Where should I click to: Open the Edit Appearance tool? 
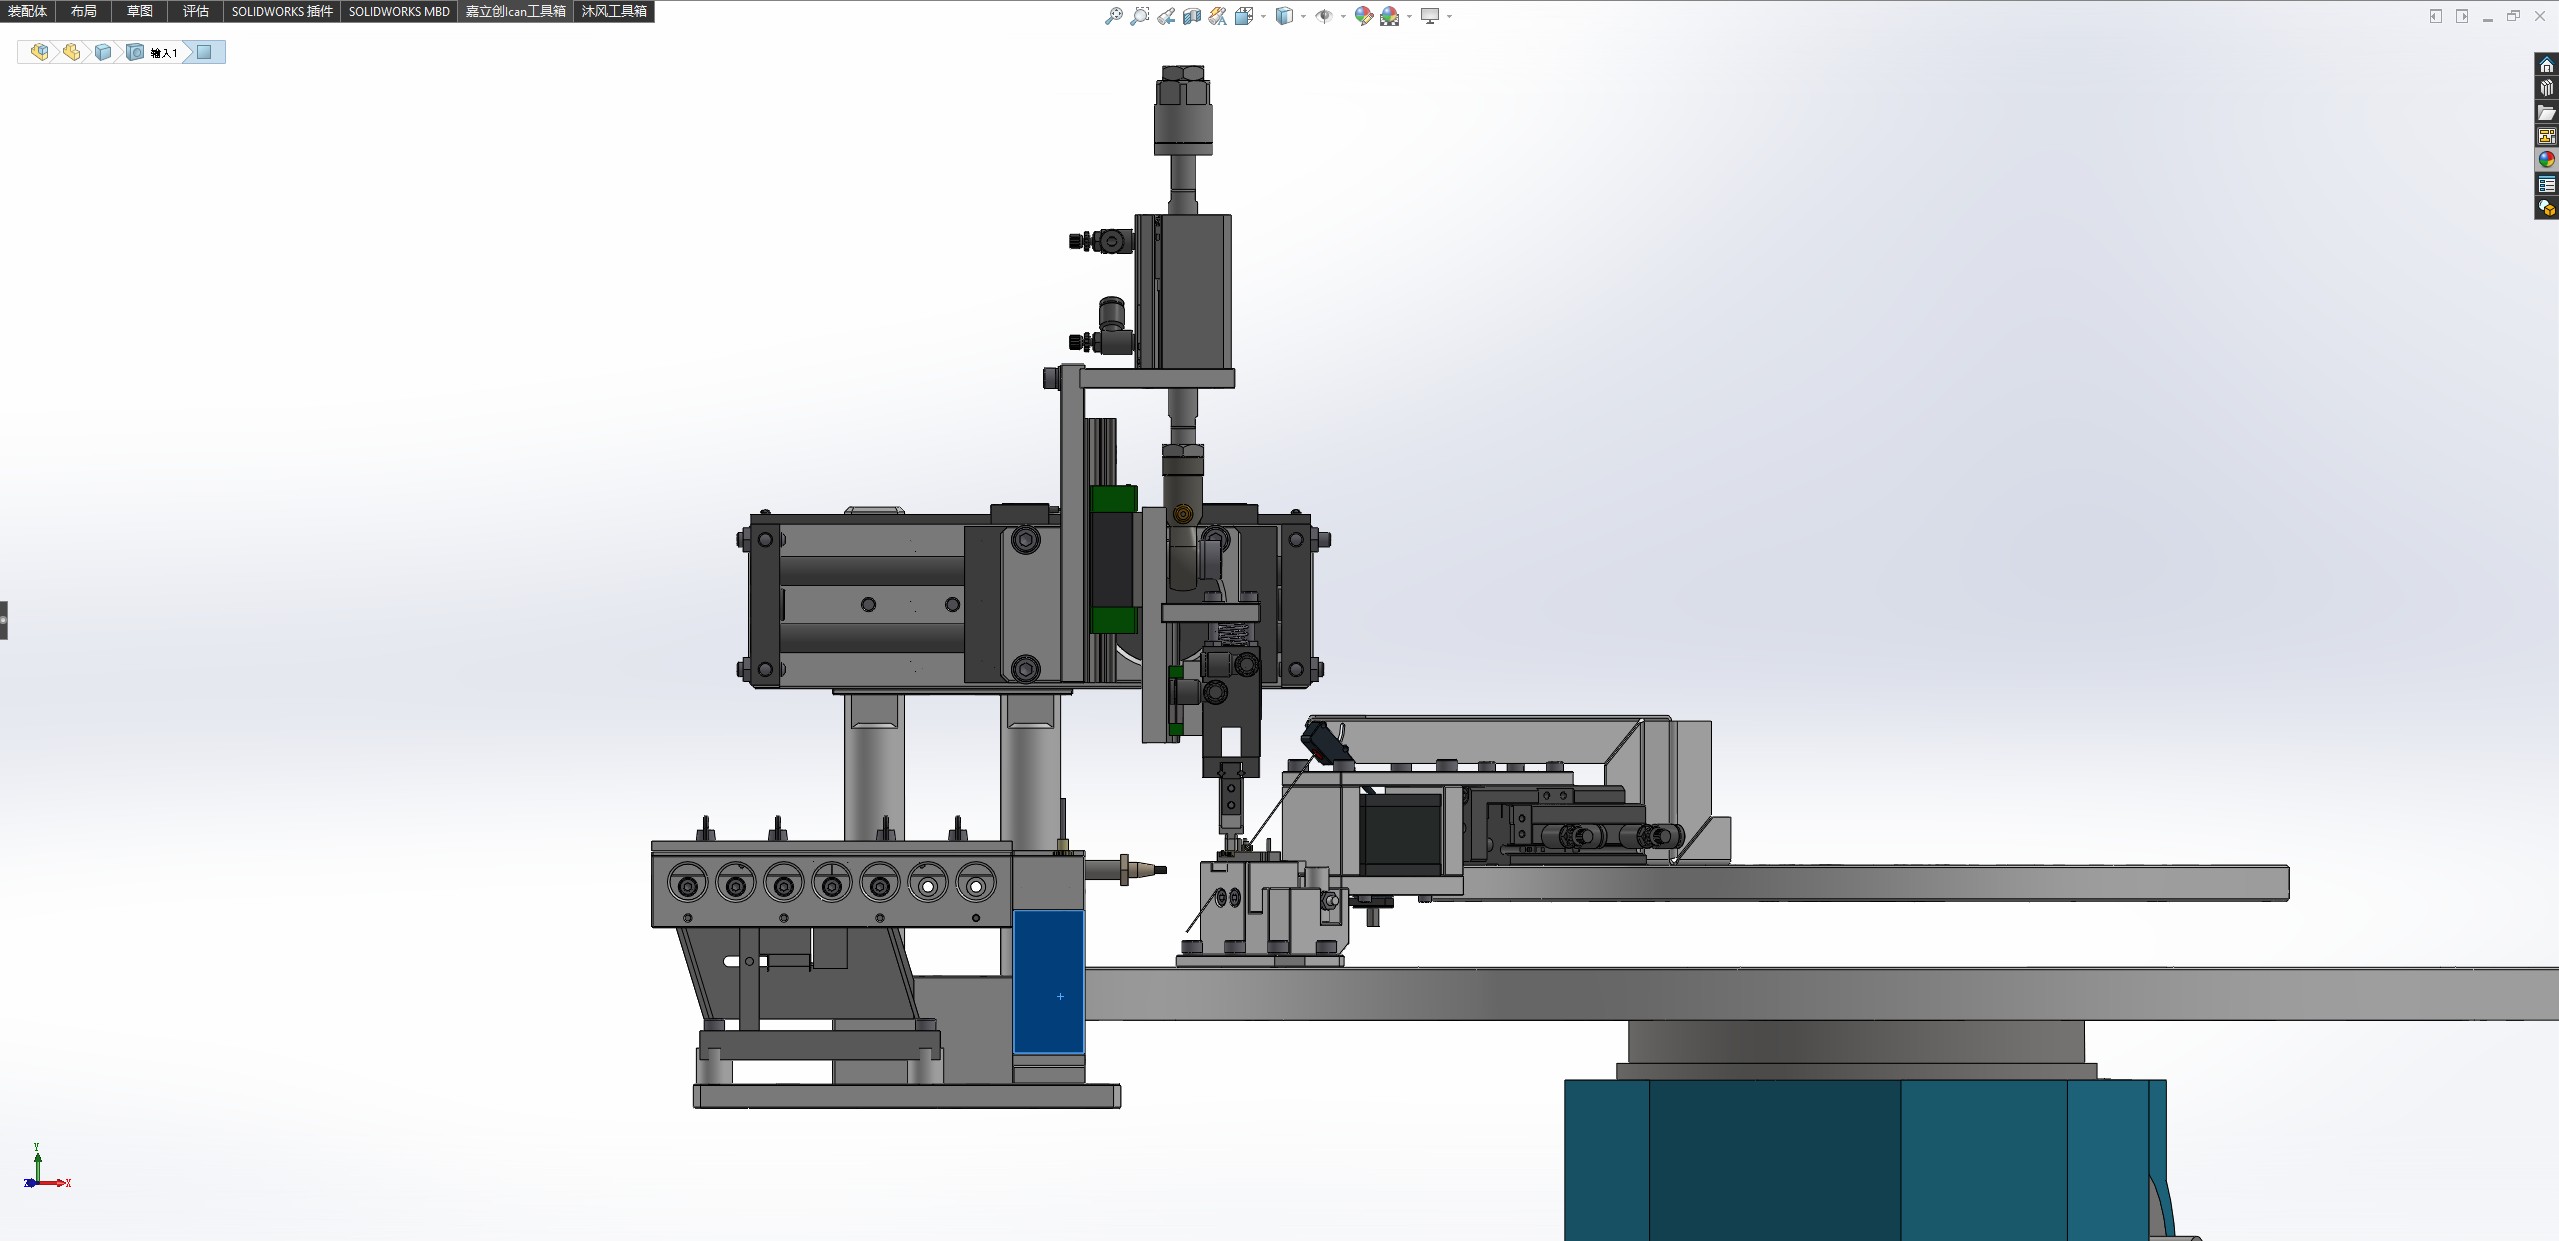pyautogui.click(x=1363, y=16)
